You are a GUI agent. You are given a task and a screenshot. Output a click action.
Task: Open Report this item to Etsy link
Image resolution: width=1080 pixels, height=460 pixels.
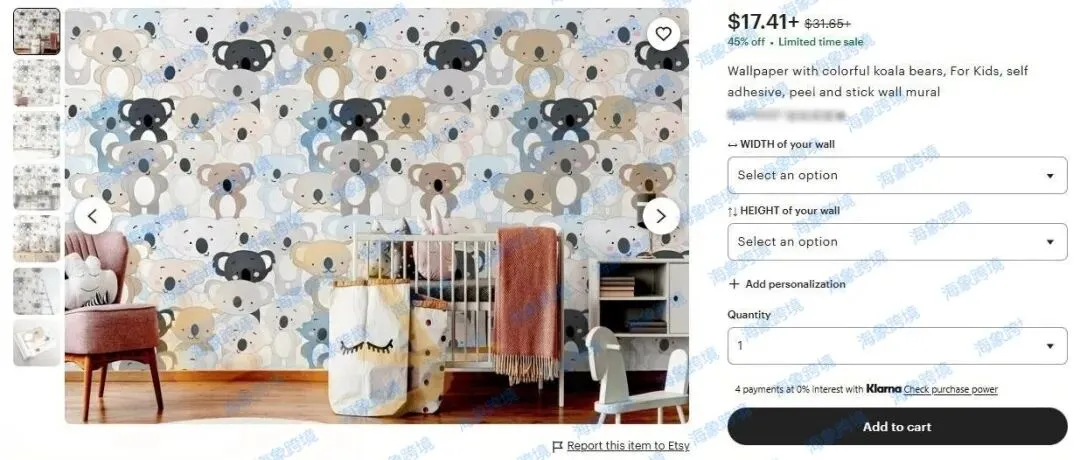click(627, 446)
